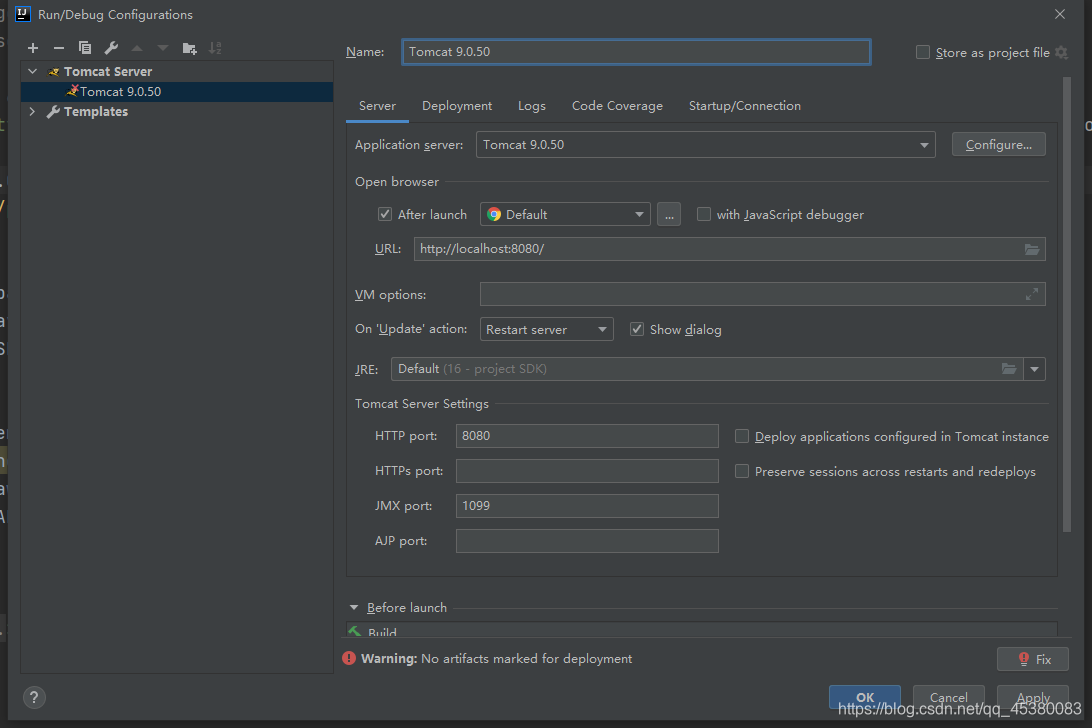
Task: Create new folder for configurations
Action: (189, 48)
